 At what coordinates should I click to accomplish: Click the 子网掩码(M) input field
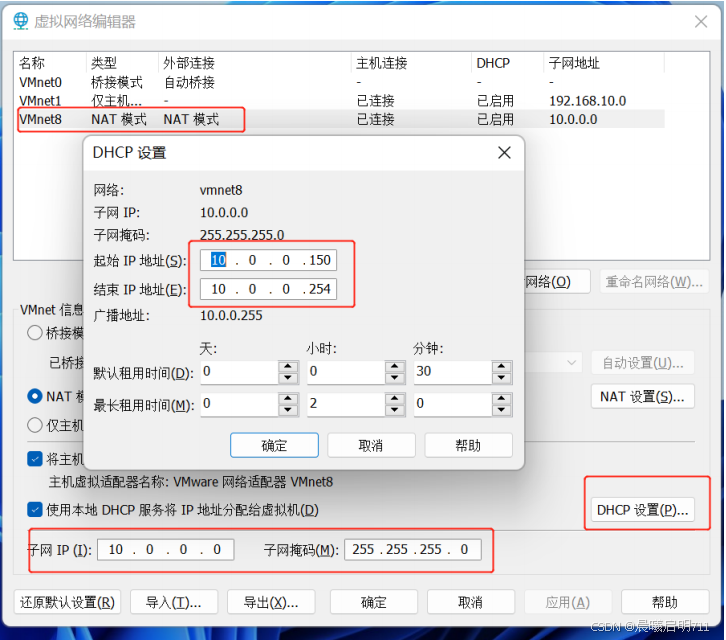click(x=413, y=549)
